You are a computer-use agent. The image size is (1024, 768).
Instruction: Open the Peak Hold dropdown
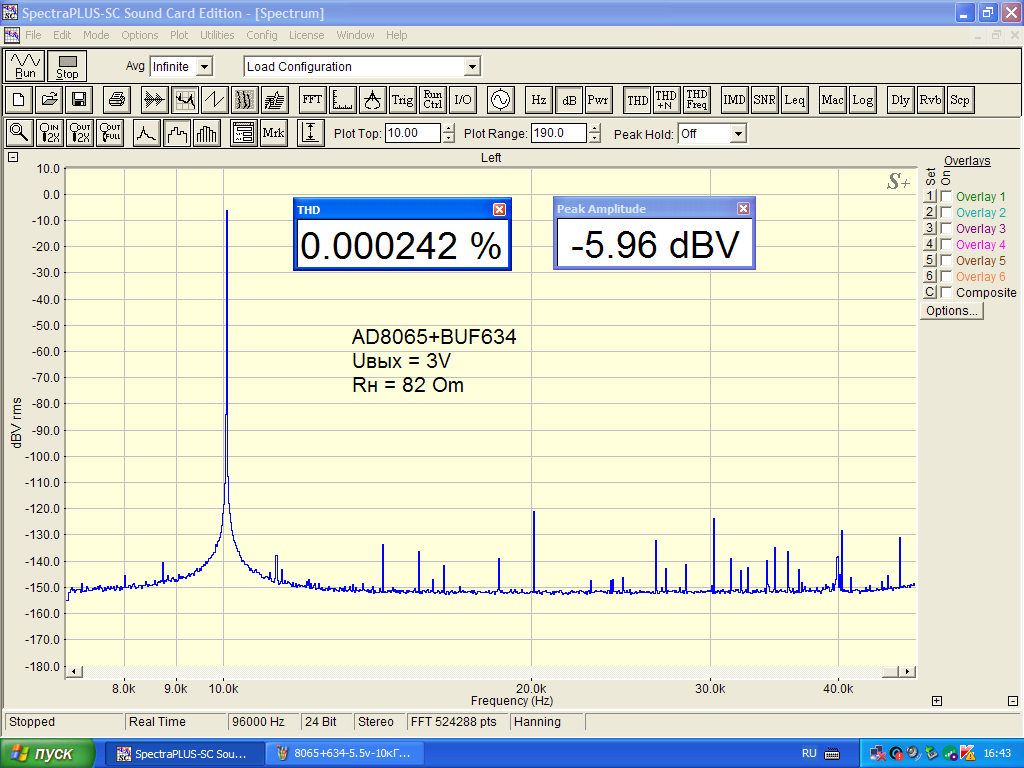(738, 134)
